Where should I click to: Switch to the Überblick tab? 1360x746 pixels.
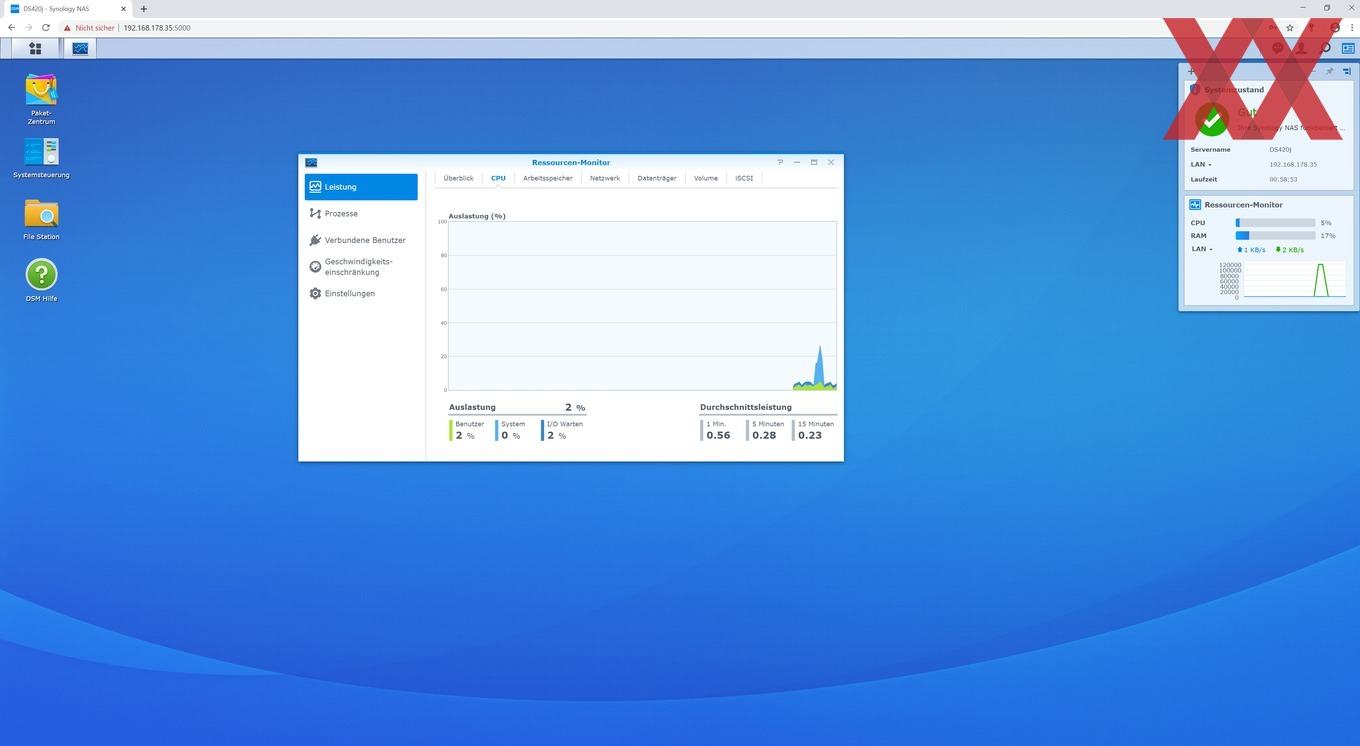458,178
